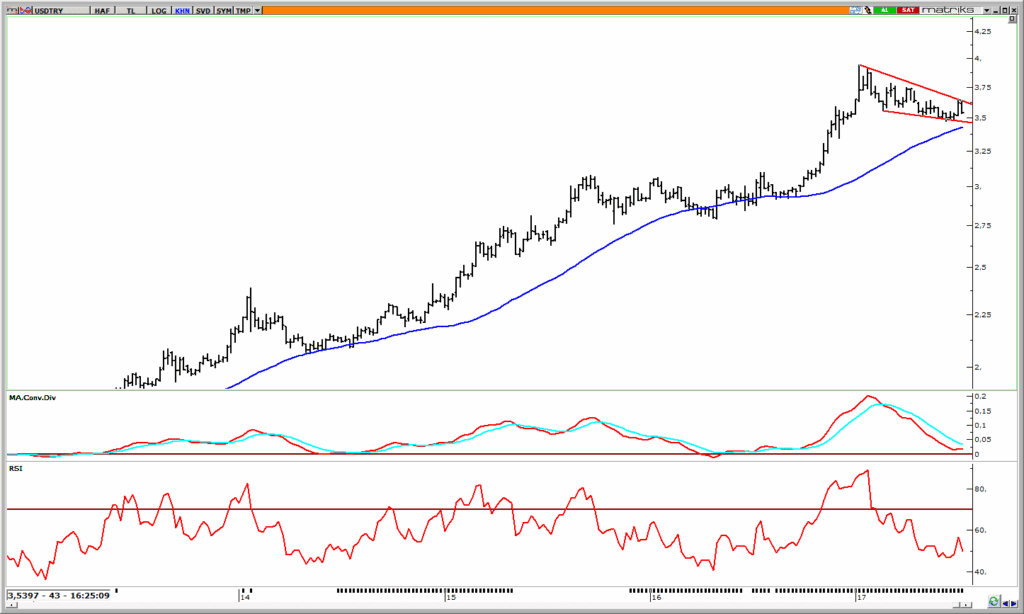Screen dimensions: 1024x614
Task: Toggle the TL price display mode
Action: pos(129,9)
